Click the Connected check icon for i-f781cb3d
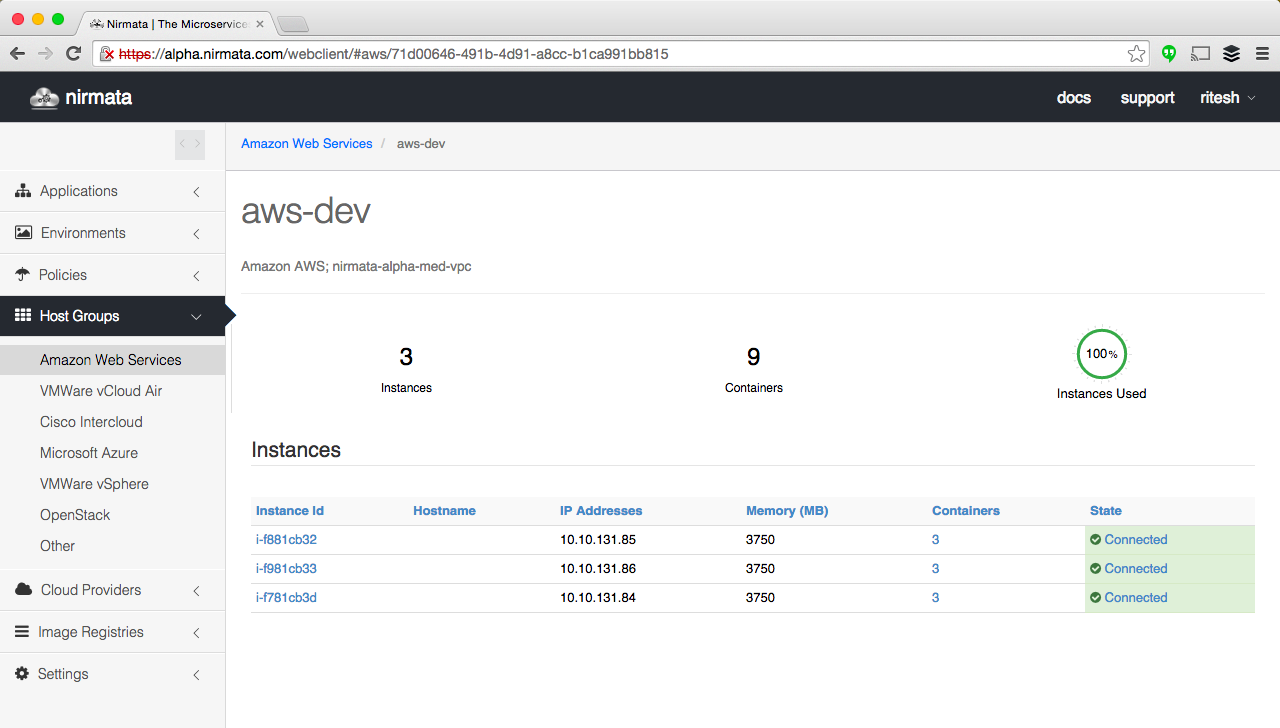The height and width of the screenshot is (728, 1280). 1095,598
